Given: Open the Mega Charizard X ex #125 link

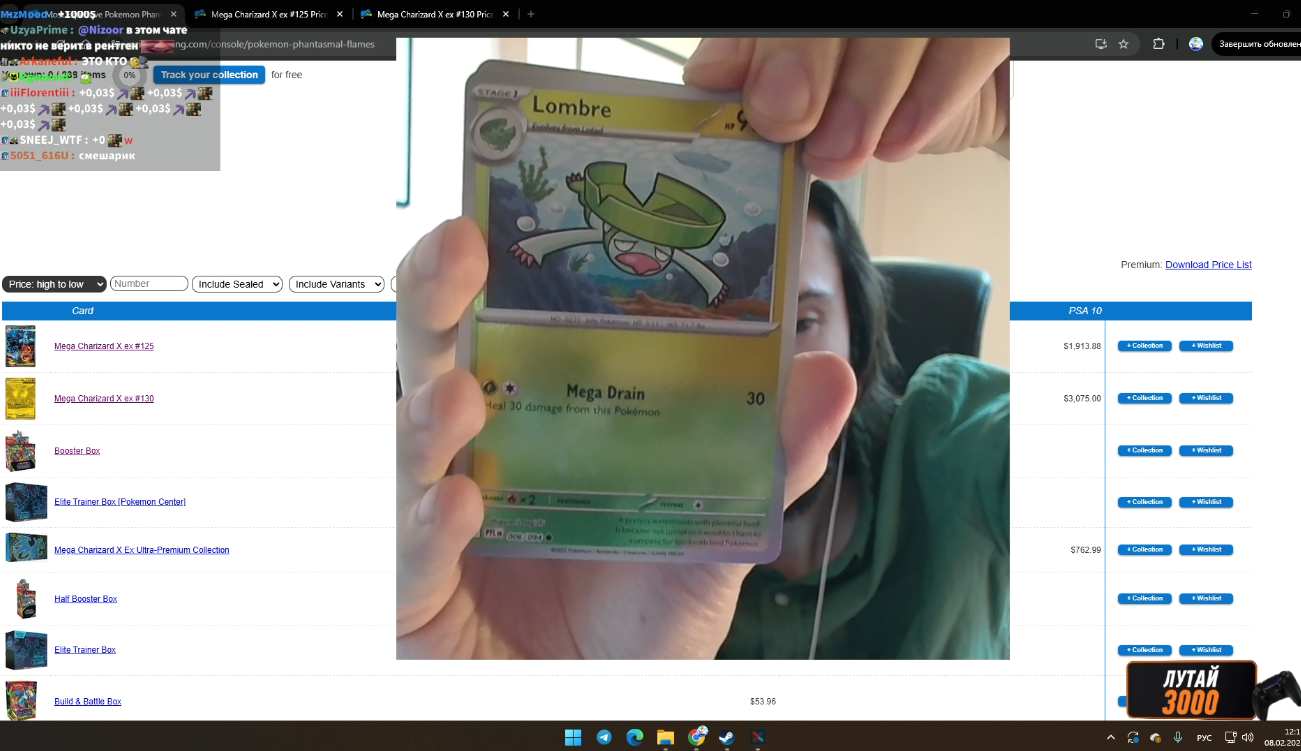Looking at the screenshot, I should click(x=104, y=346).
